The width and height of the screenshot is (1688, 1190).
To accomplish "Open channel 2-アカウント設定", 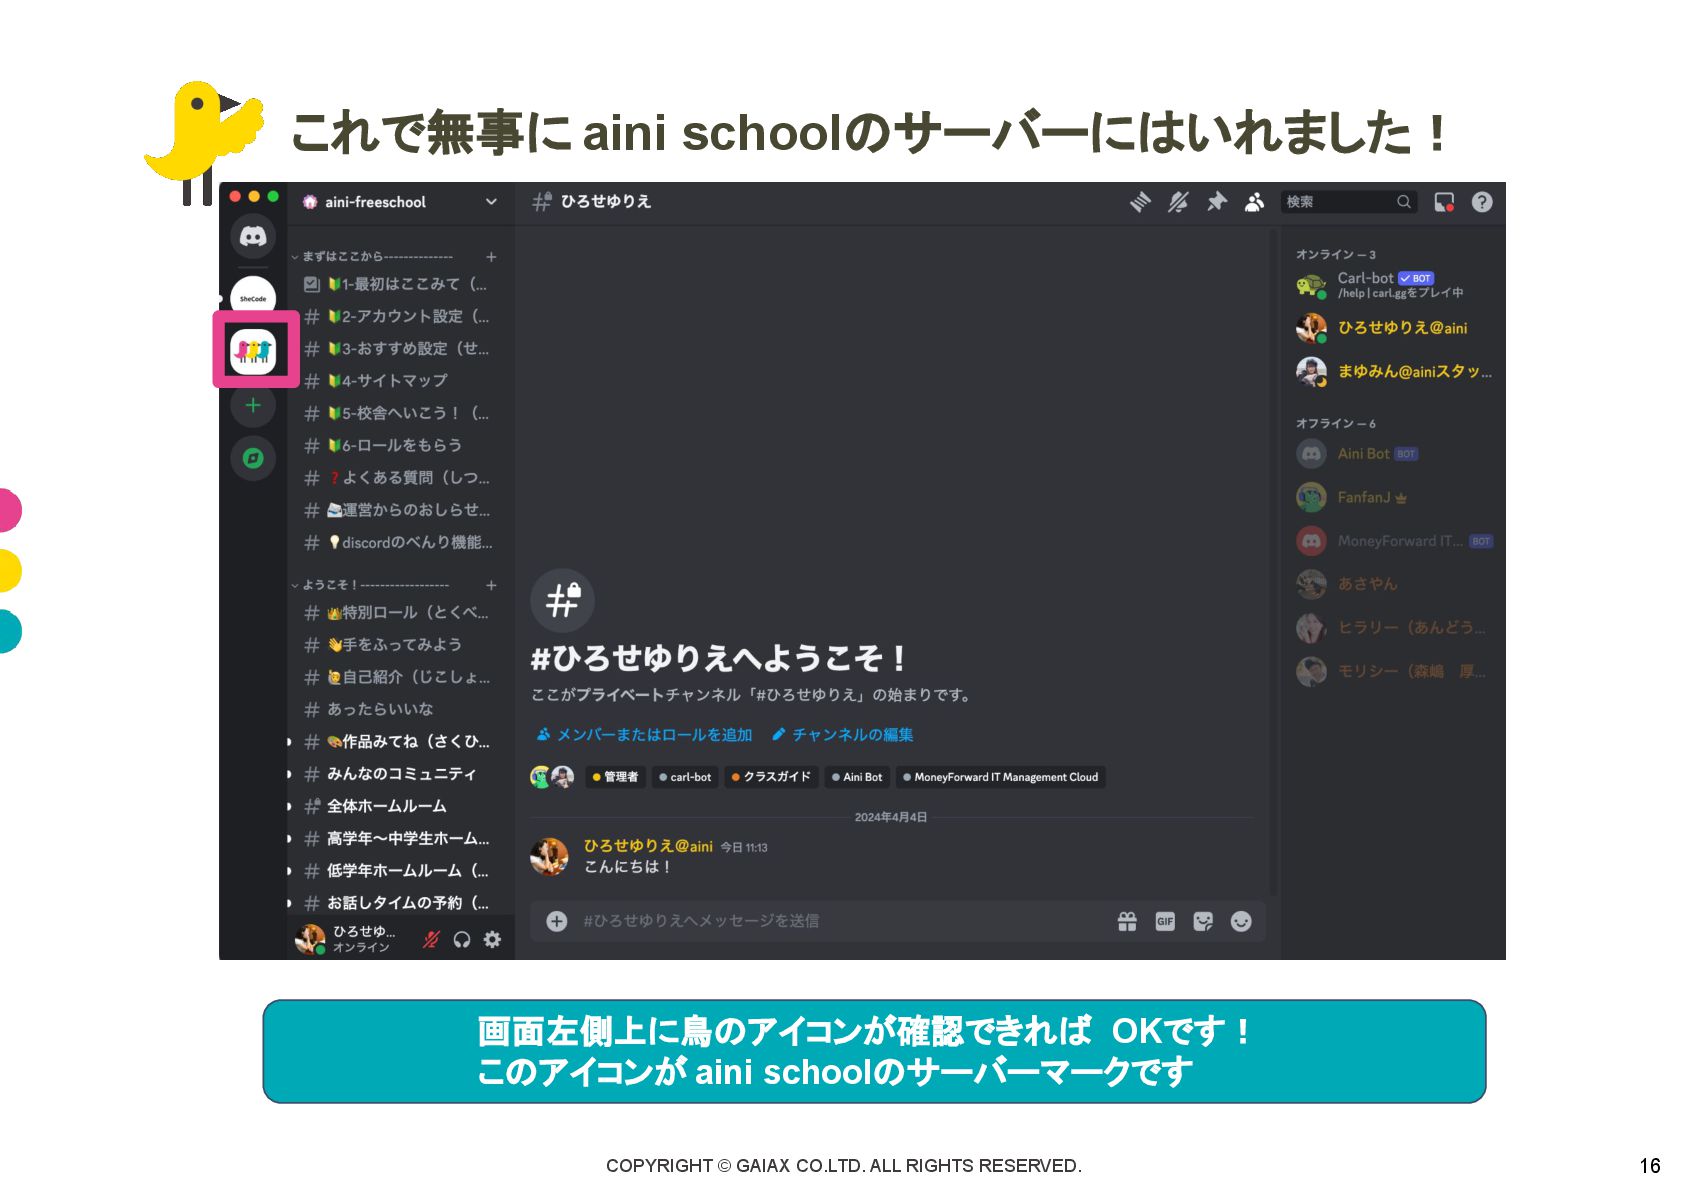I will tap(397, 316).
